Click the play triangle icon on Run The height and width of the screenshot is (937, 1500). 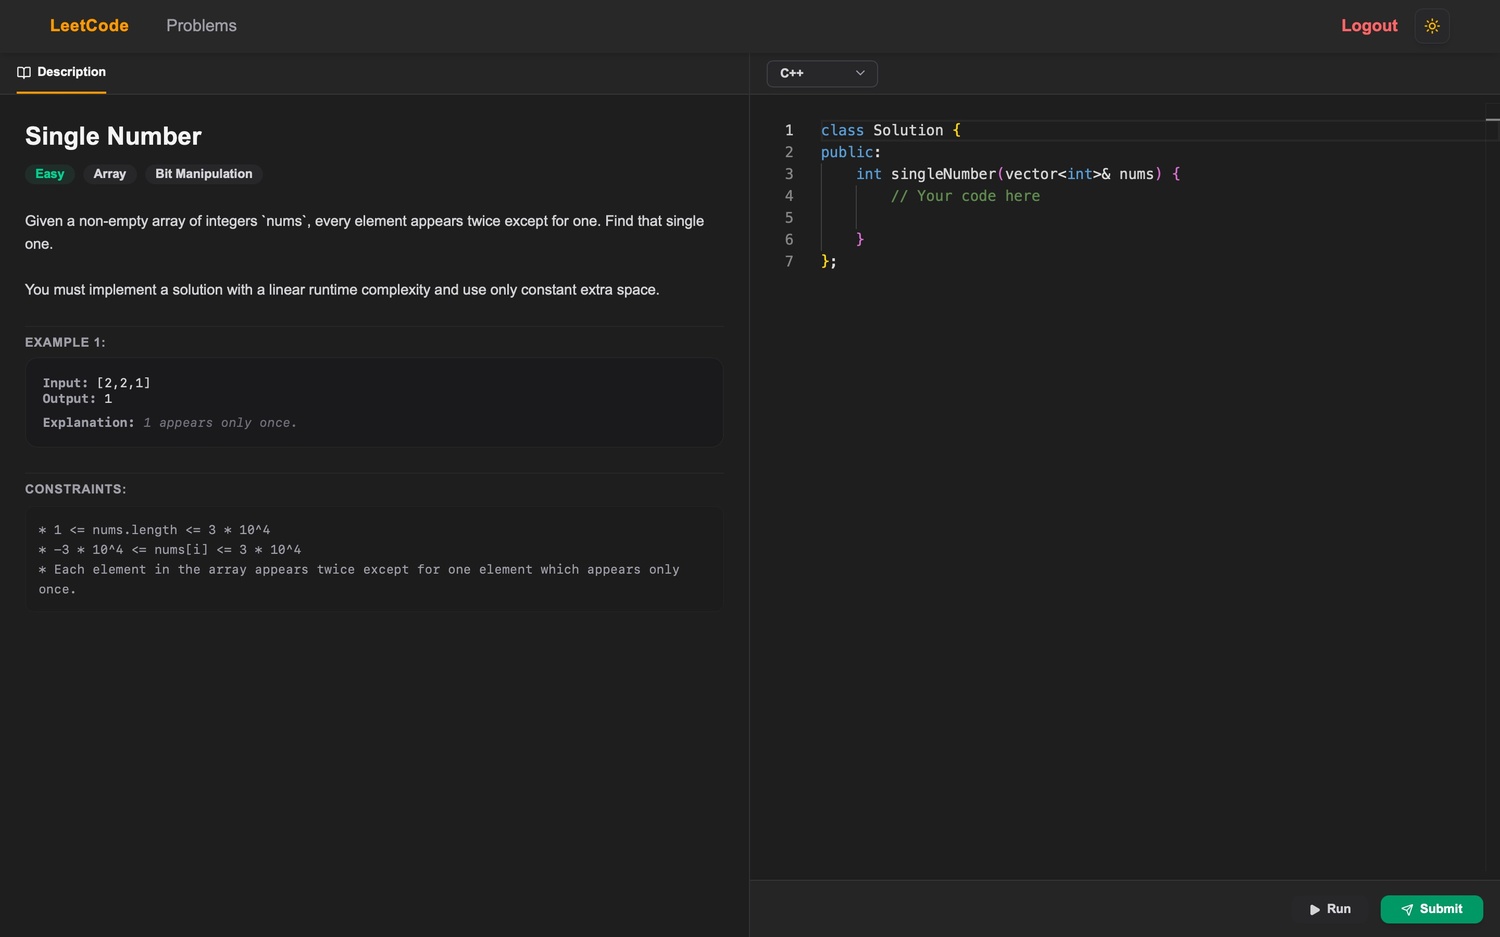pyautogui.click(x=1315, y=909)
